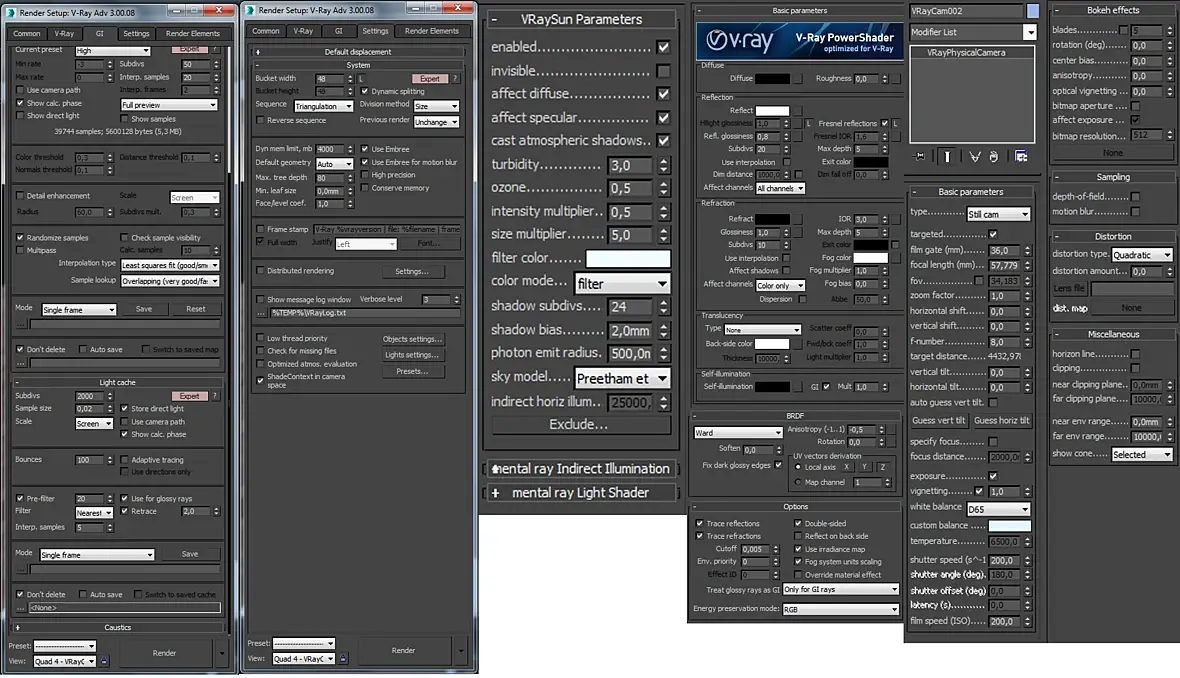Select Settings tab in right Render Setup
1180x678 pixels.
(375, 31)
